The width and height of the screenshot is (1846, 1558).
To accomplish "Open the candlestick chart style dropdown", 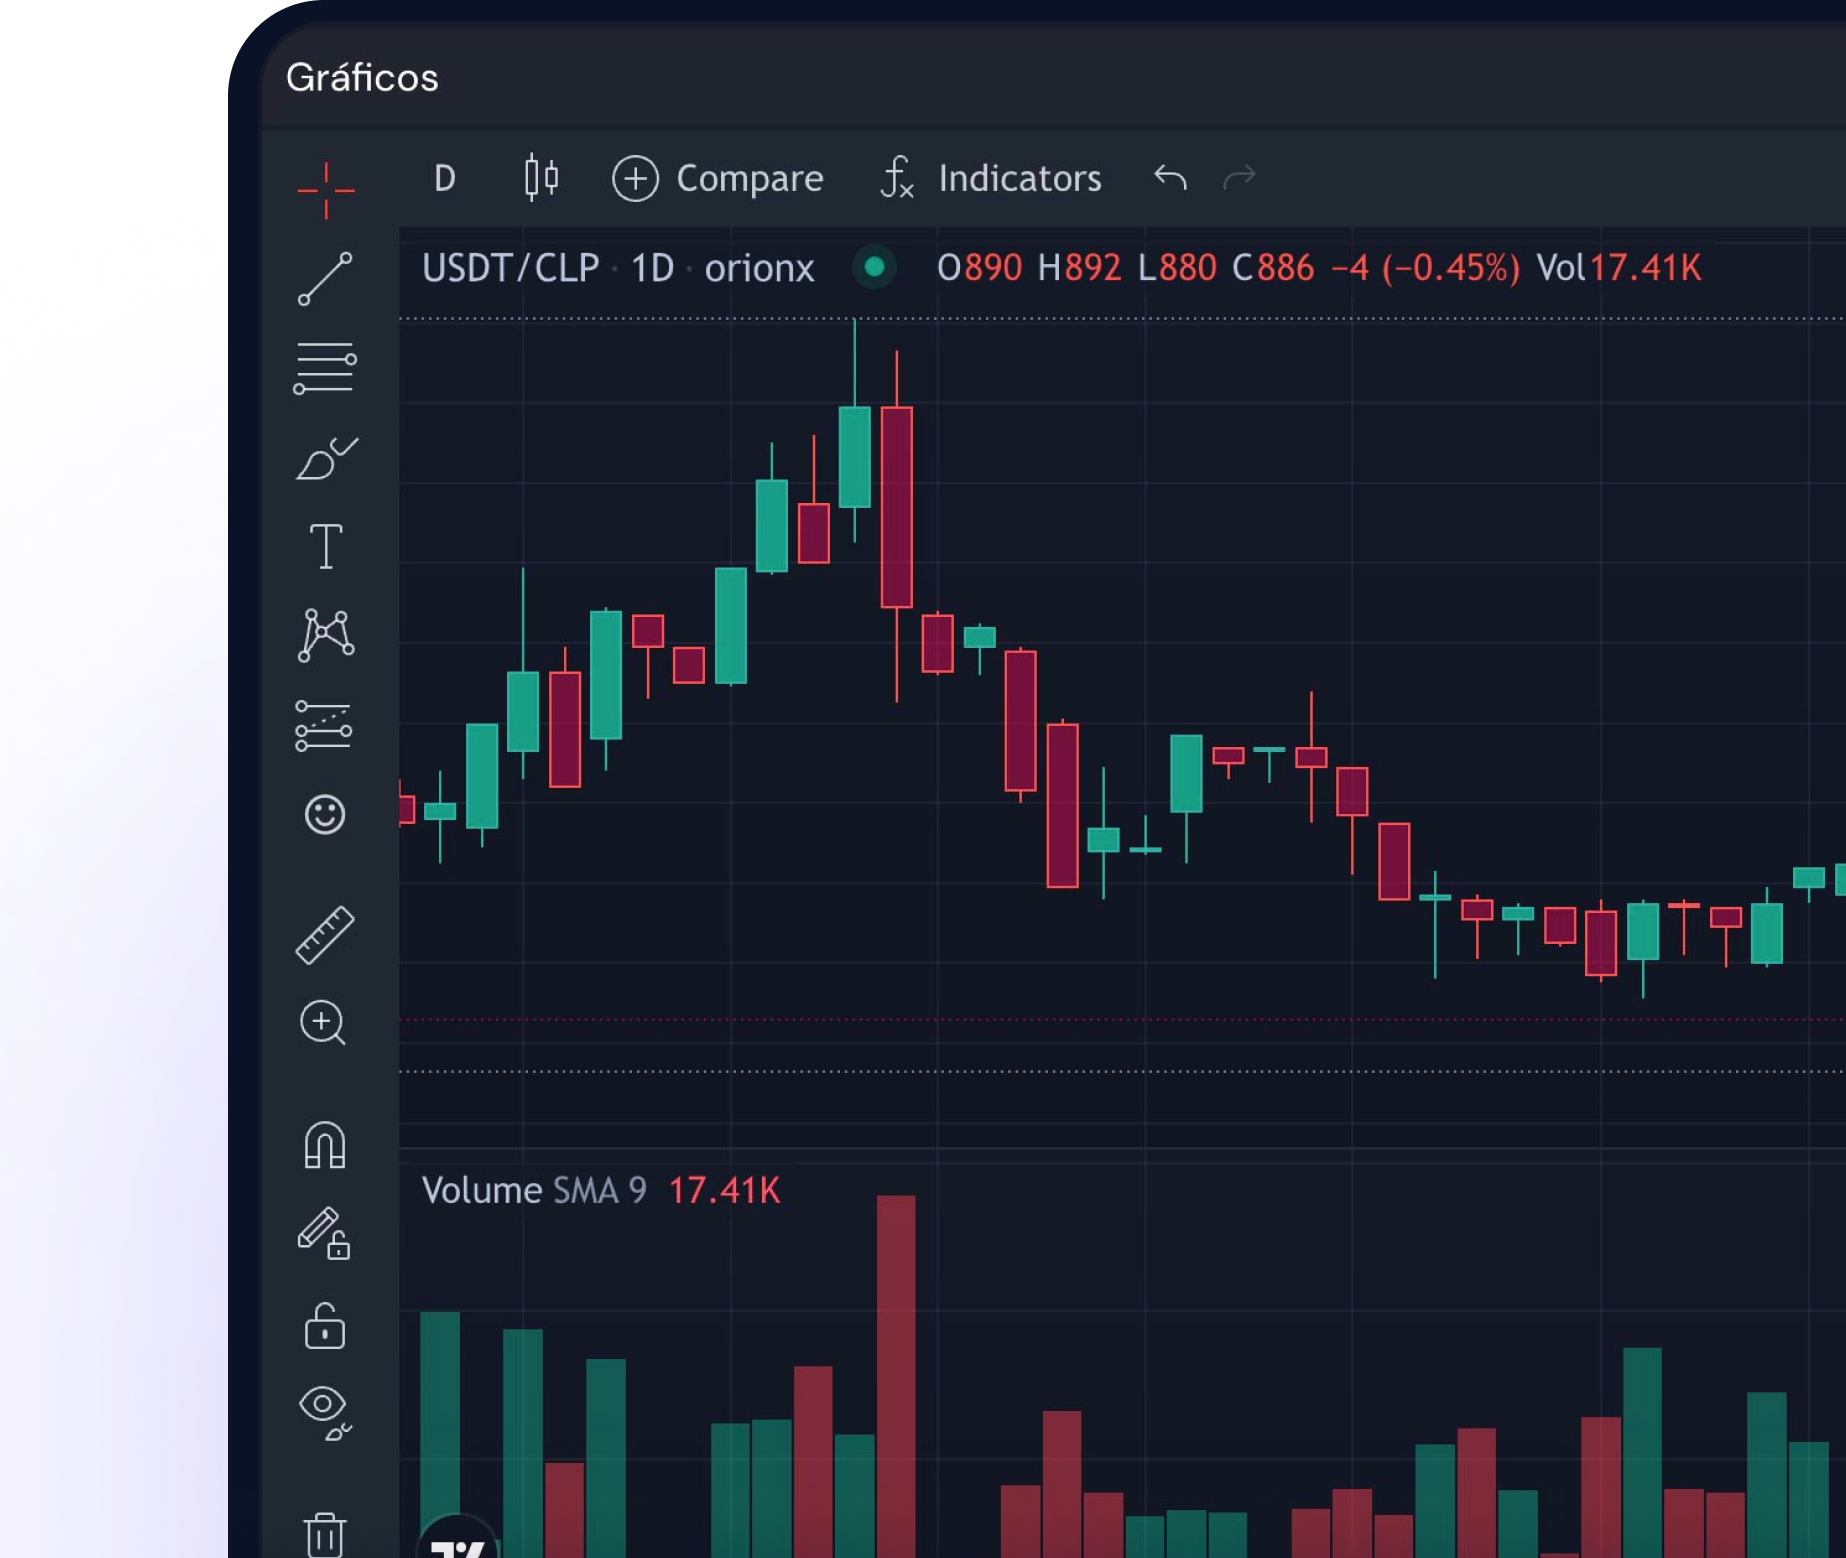I will click(x=541, y=179).
